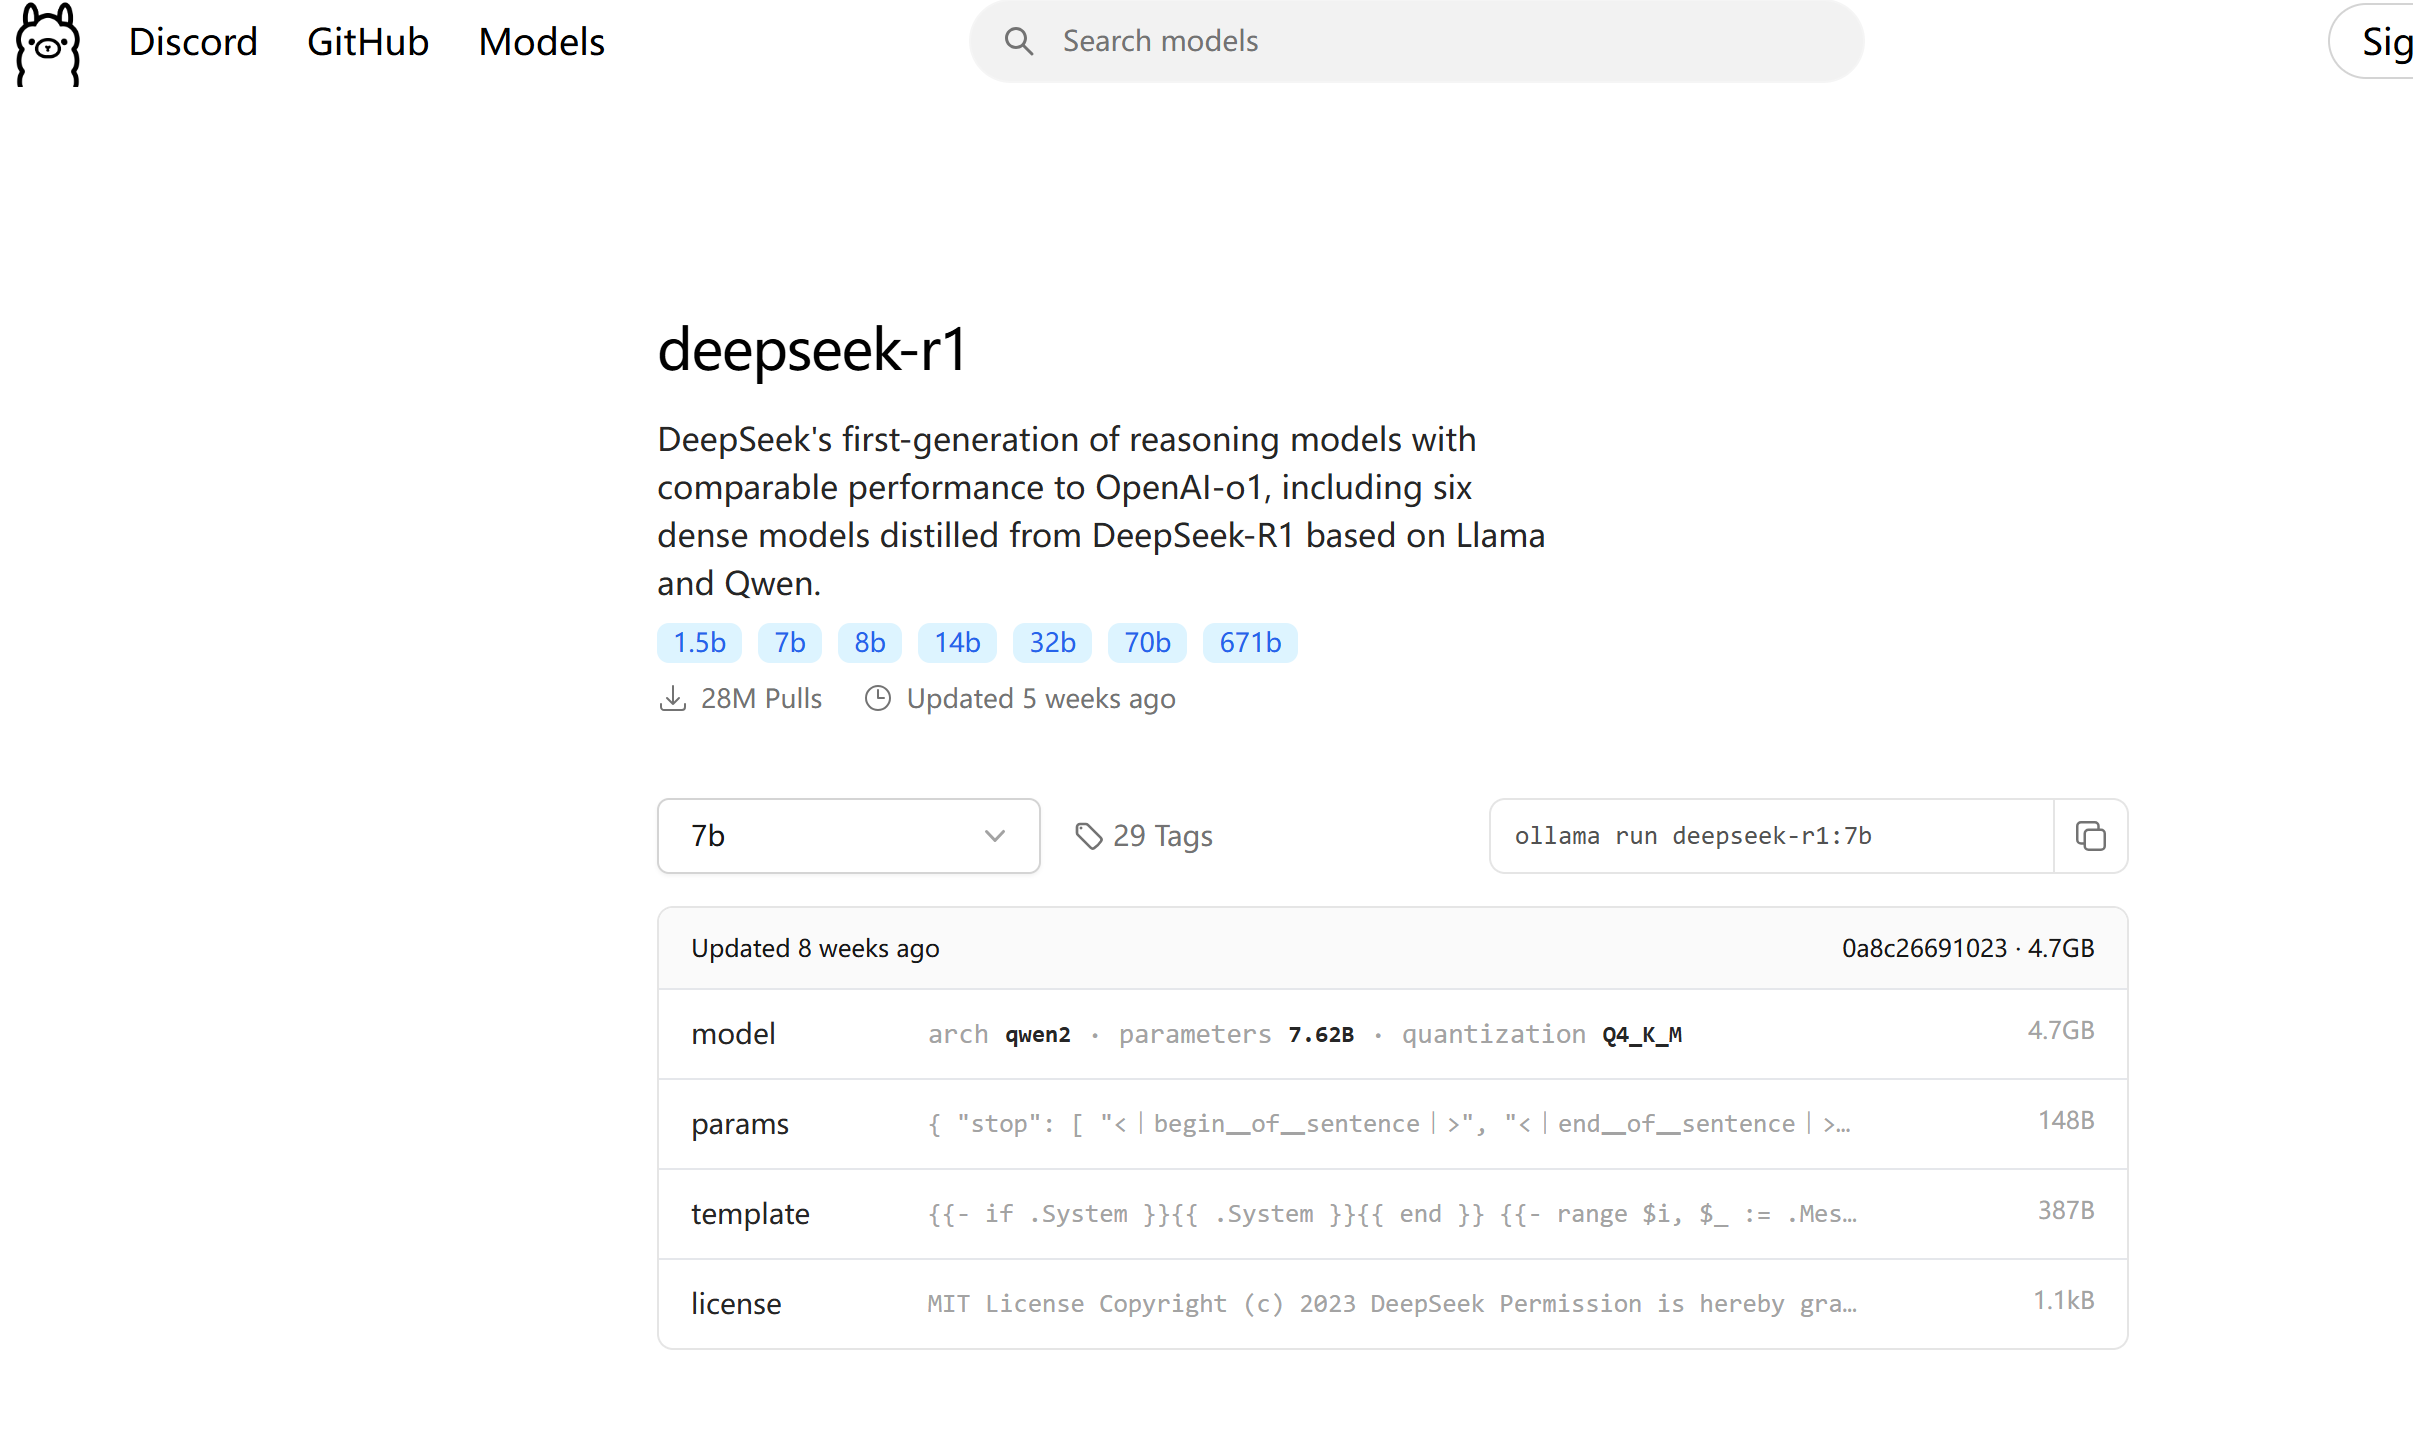Screen dimensions: 2413x1437
Task: Pick the 32b size tag
Action: [1052, 643]
